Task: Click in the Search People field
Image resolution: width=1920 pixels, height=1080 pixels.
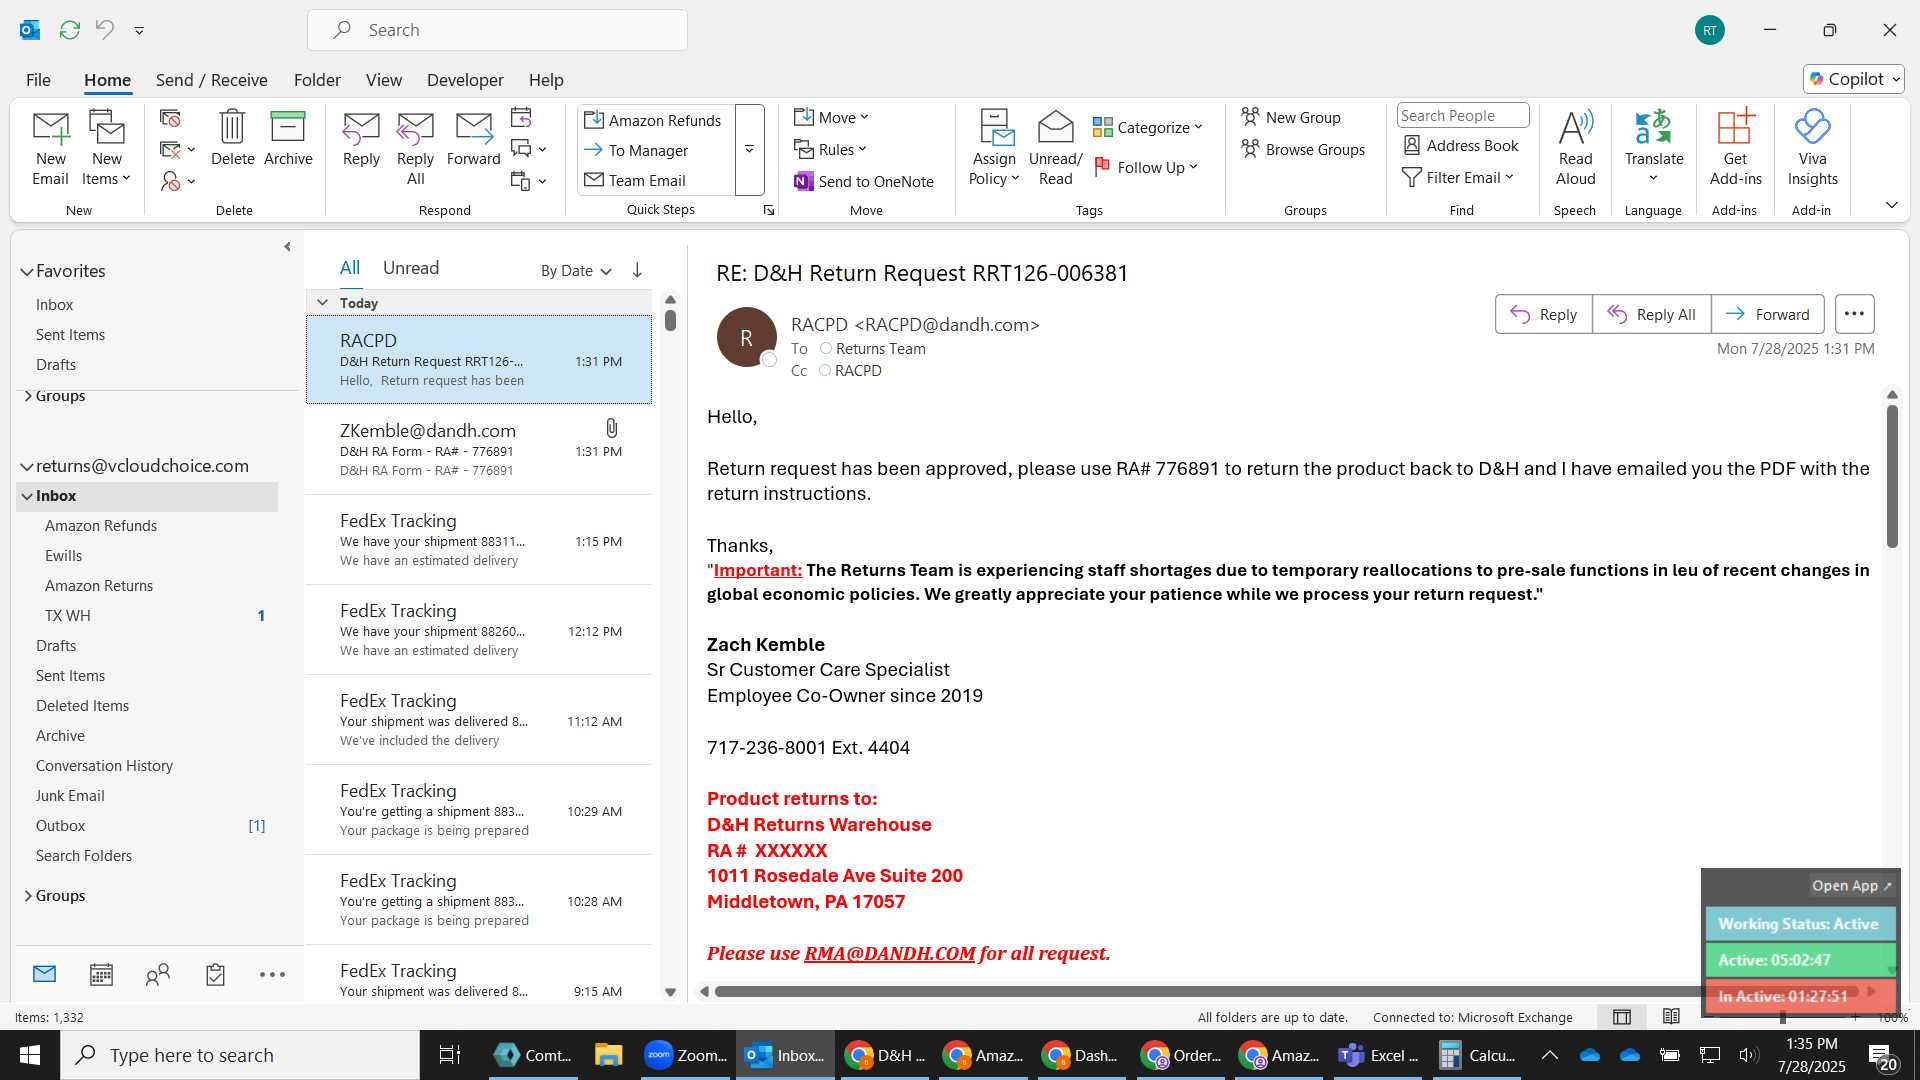Action: (1462, 115)
